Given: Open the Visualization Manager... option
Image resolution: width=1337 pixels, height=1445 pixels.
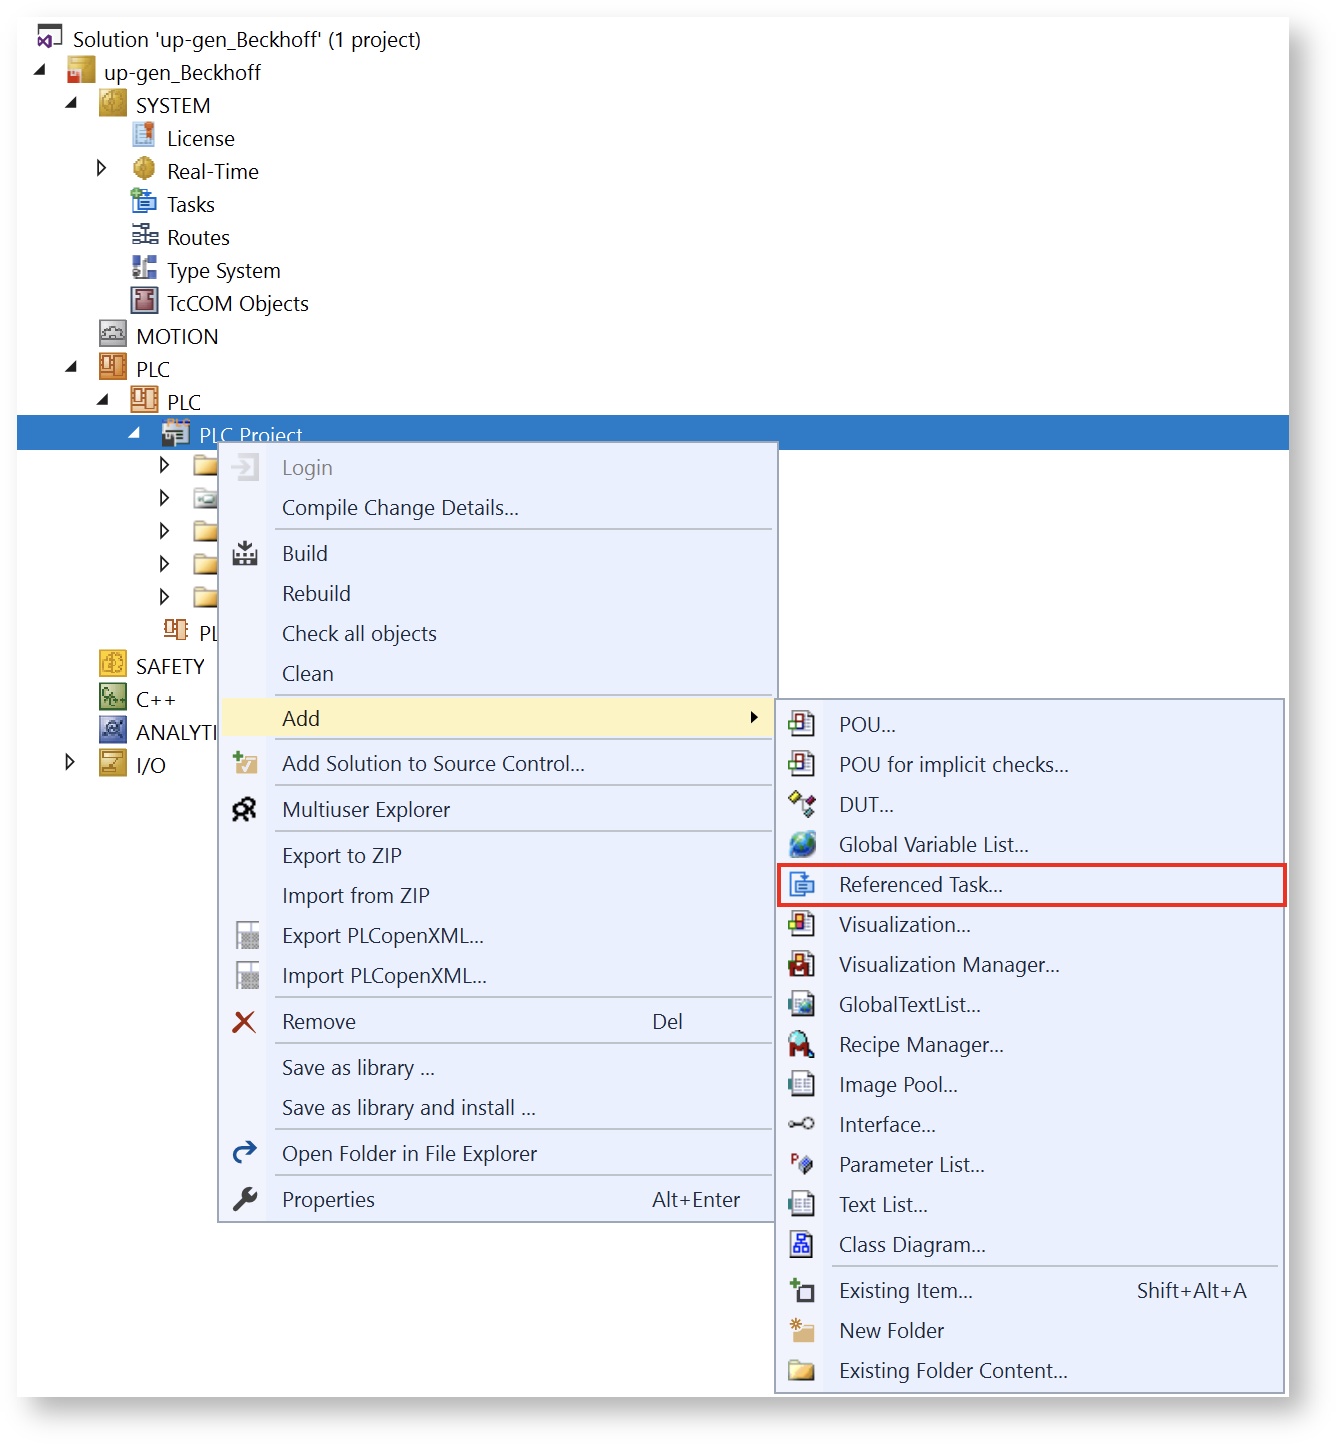Looking at the screenshot, I should click(x=948, y=965).
